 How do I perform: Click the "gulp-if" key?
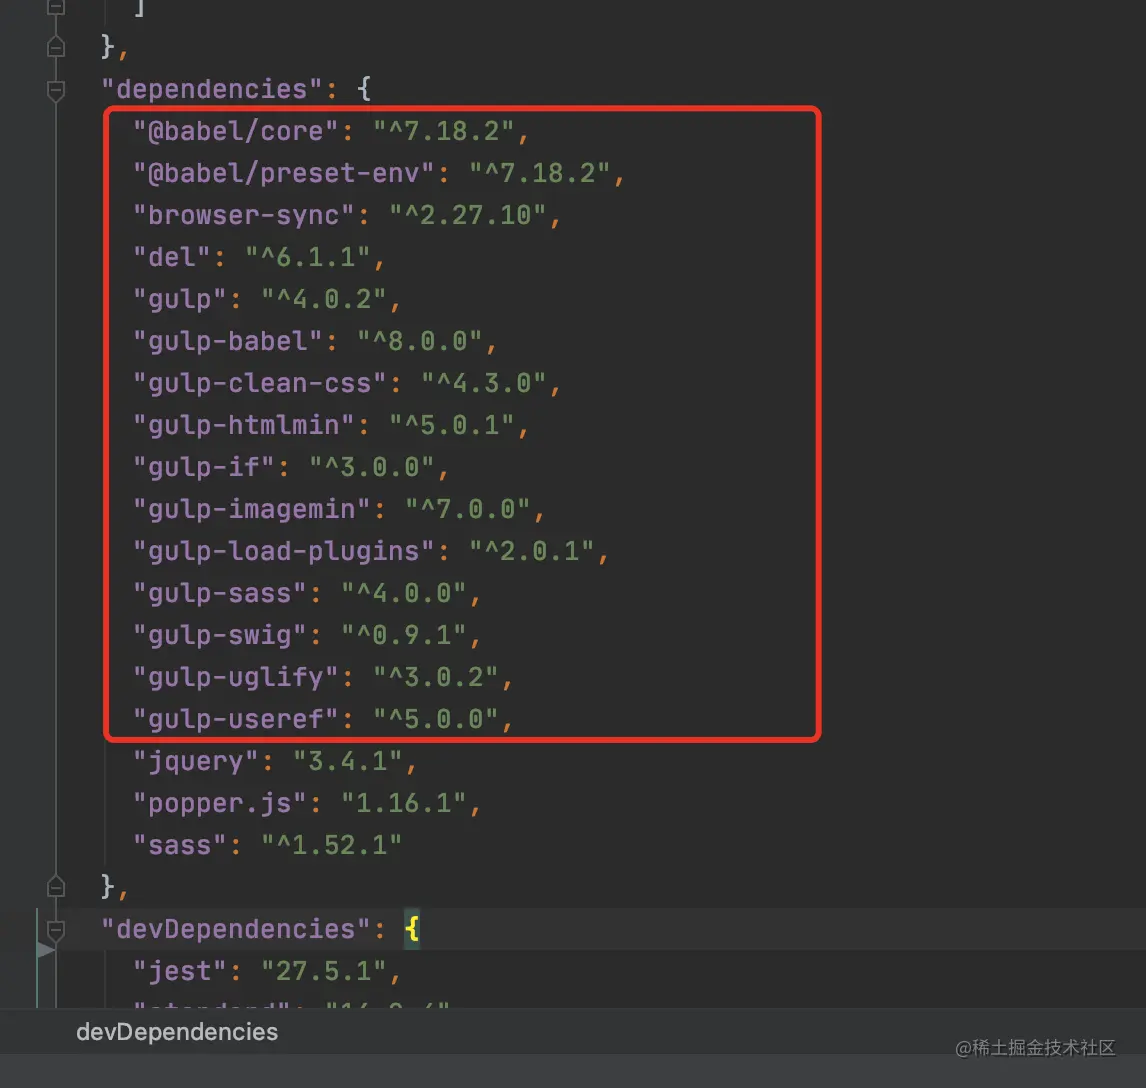[204, 467]
